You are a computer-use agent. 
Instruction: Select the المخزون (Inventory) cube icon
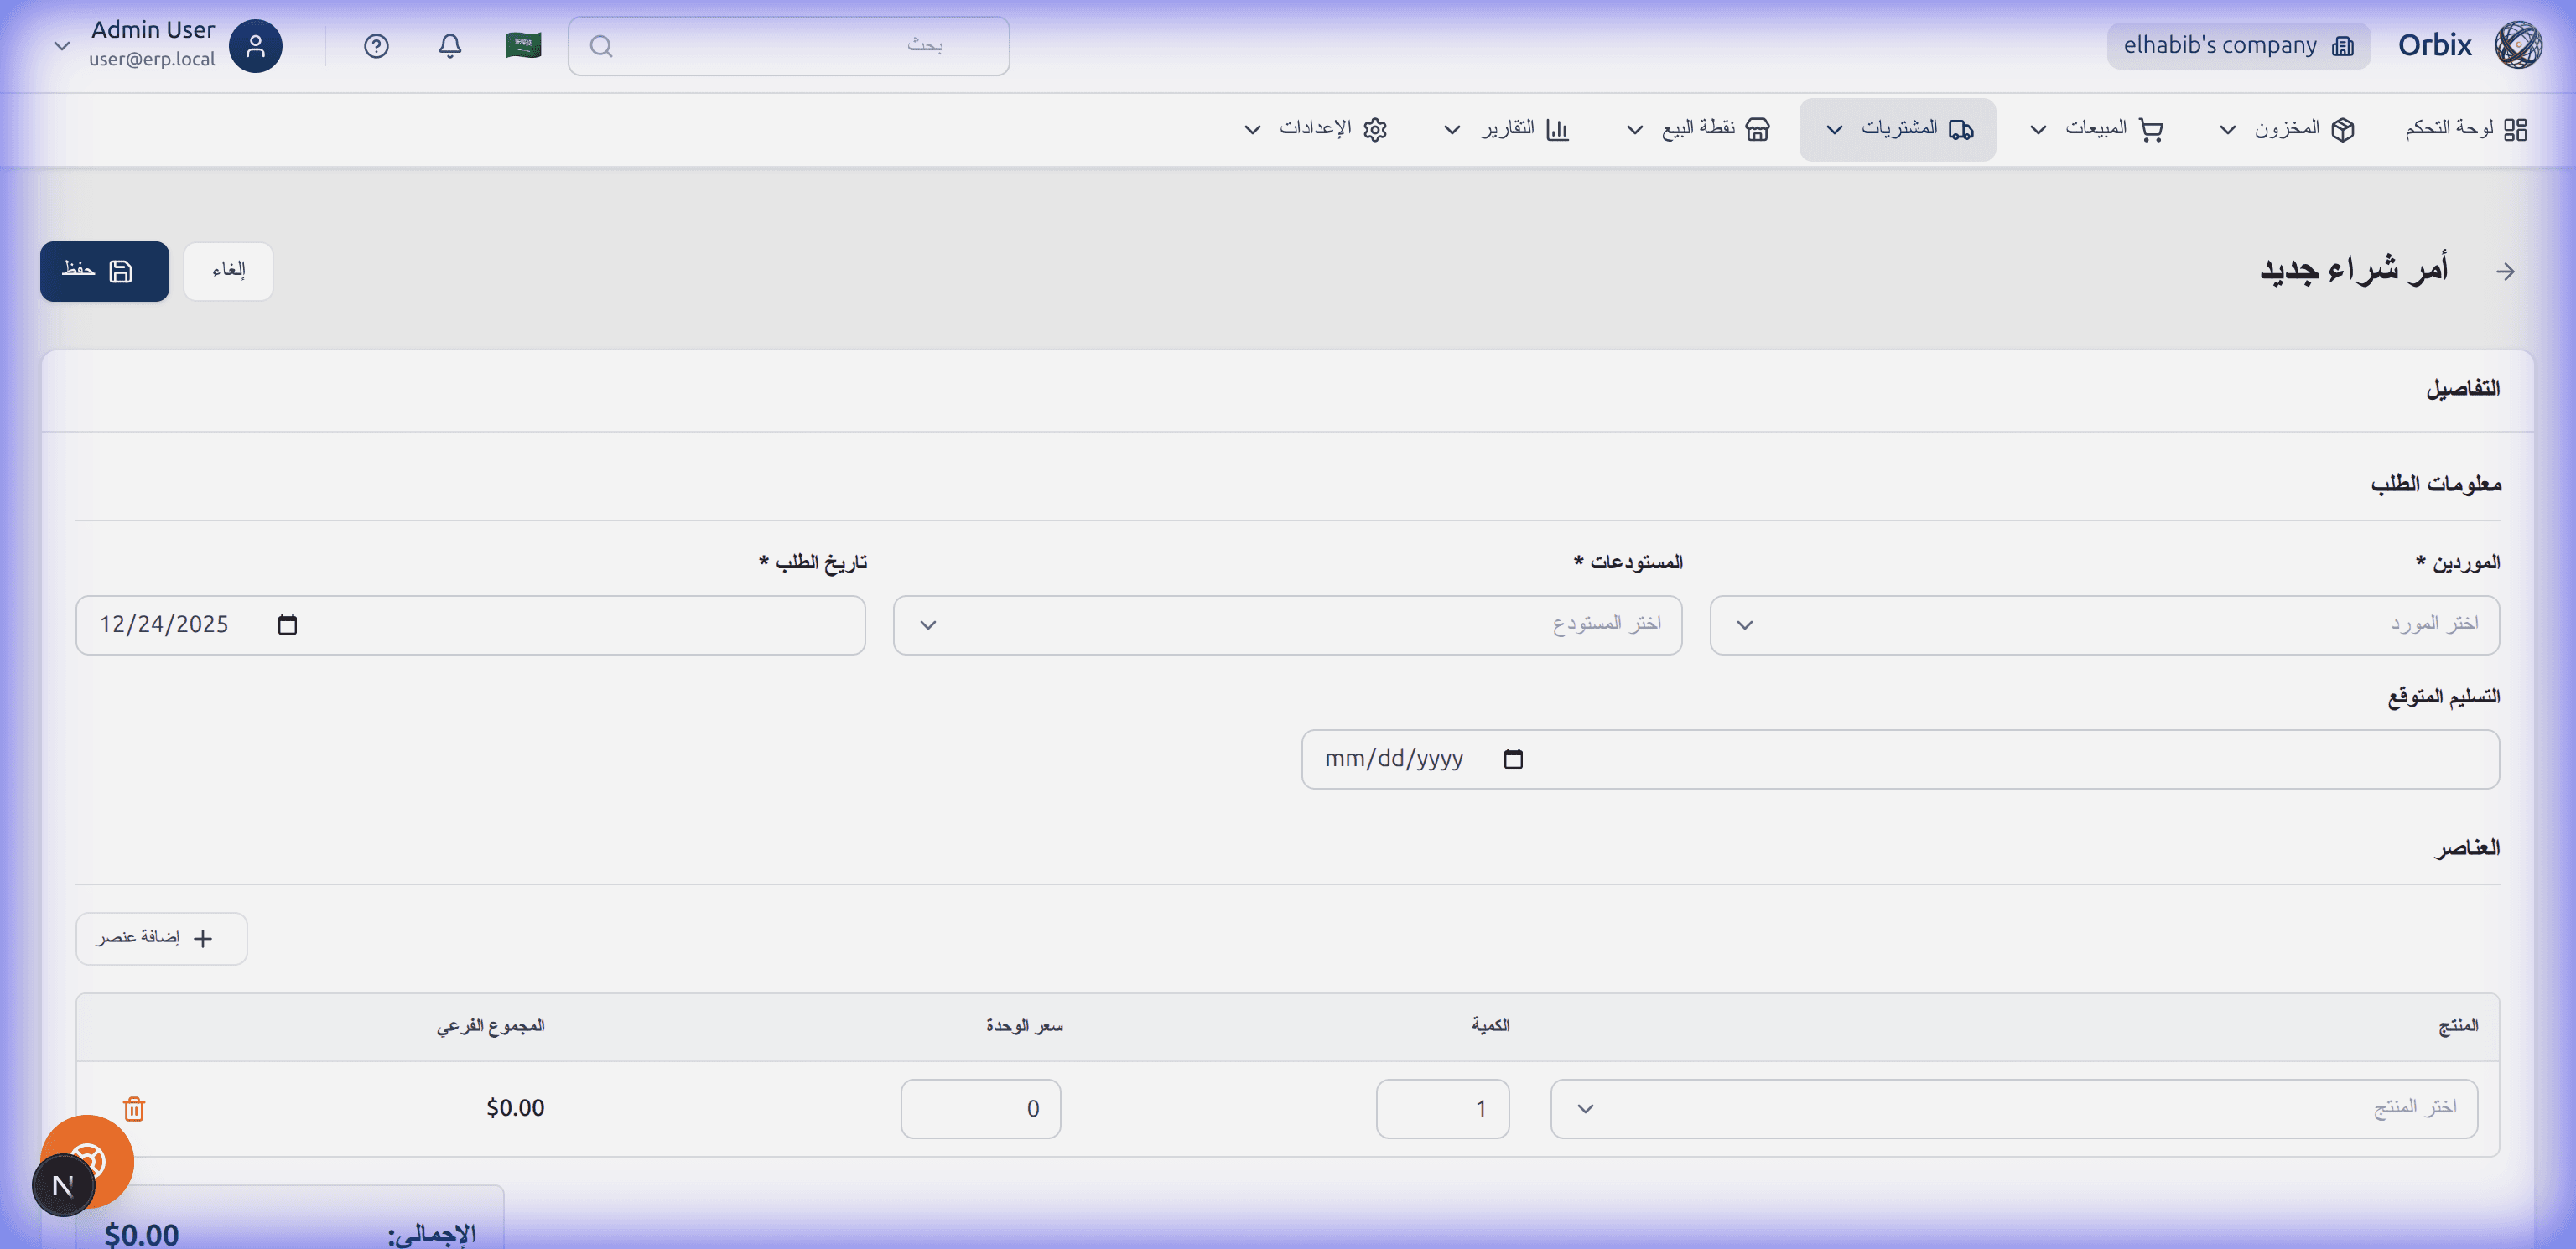pyautogui.click(x=2343, y=129)
